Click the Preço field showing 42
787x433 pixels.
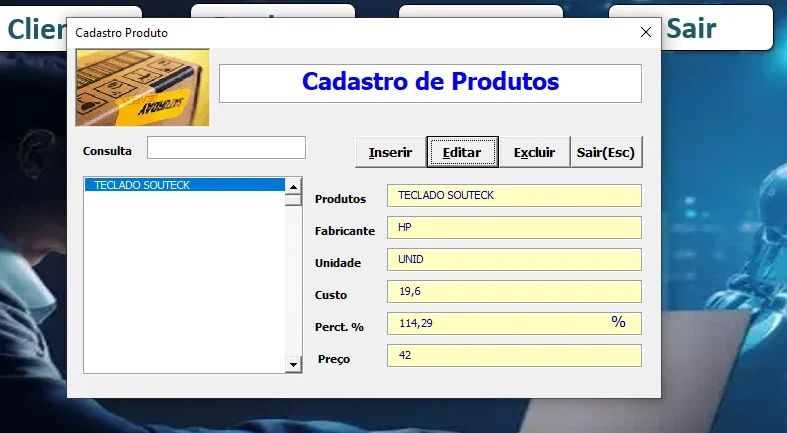tap(514, 356)
